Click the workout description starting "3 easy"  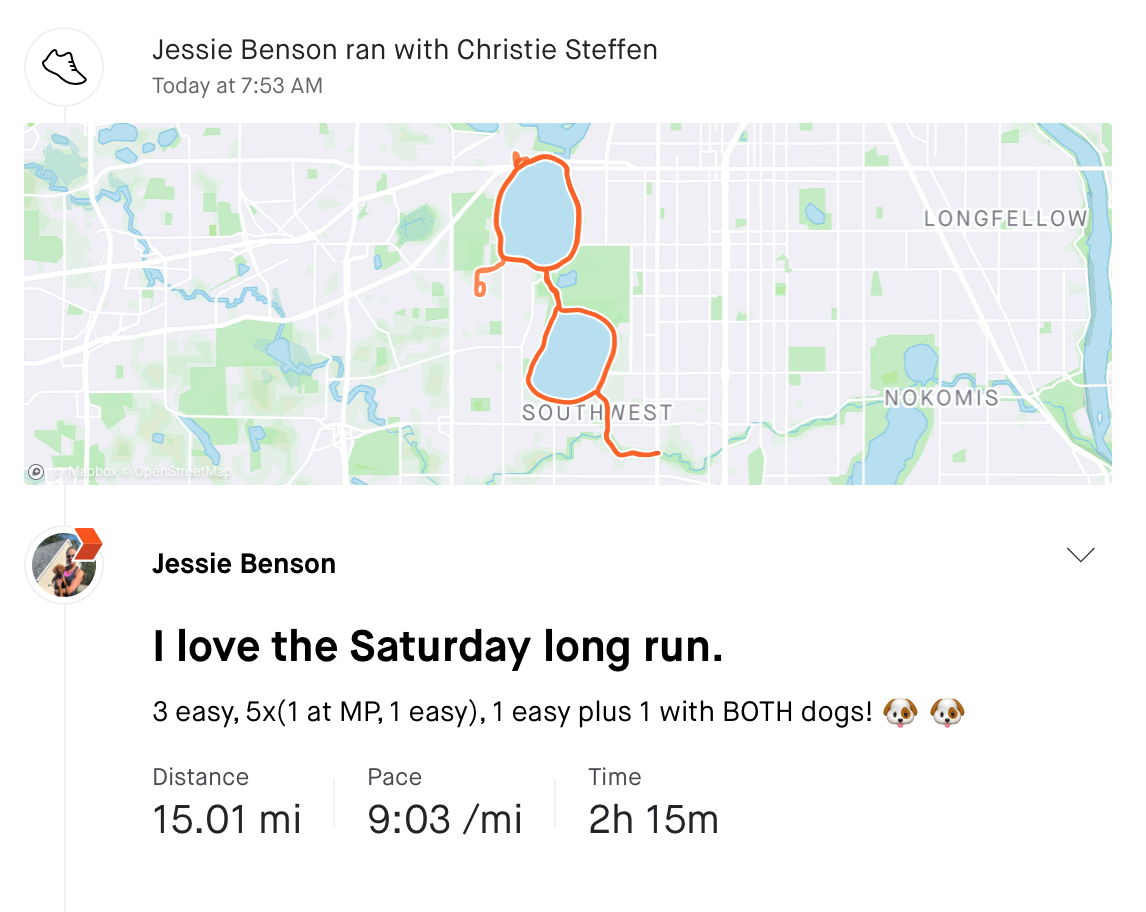pos(513,713)
